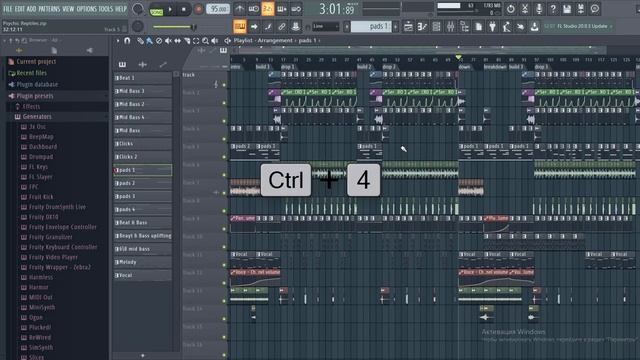Click the one-click audio recording microphone icon
640x360 pixels.
click(x=539, y=9)
